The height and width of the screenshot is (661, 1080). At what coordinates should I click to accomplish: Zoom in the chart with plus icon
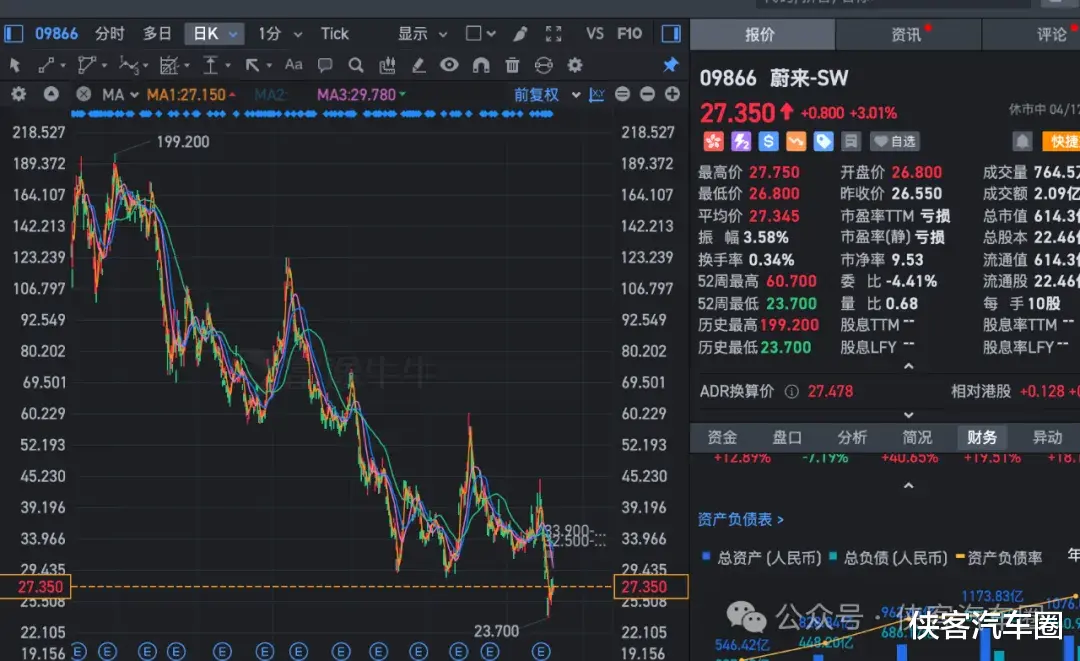pyautogui.click(x=672, y=94)
